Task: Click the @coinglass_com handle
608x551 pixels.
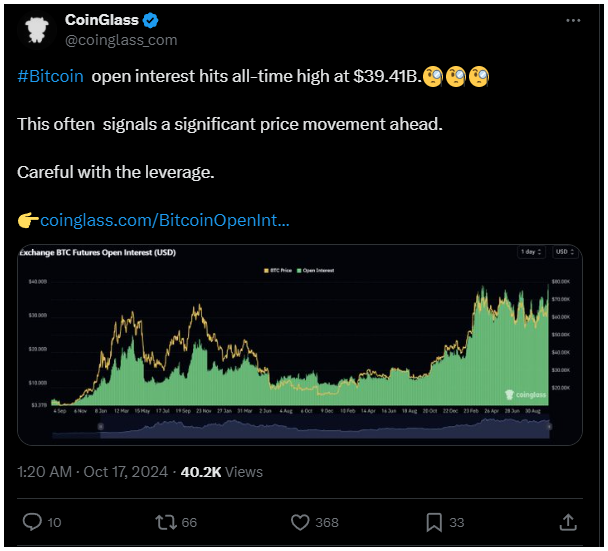Action: [x=121, y=40]
